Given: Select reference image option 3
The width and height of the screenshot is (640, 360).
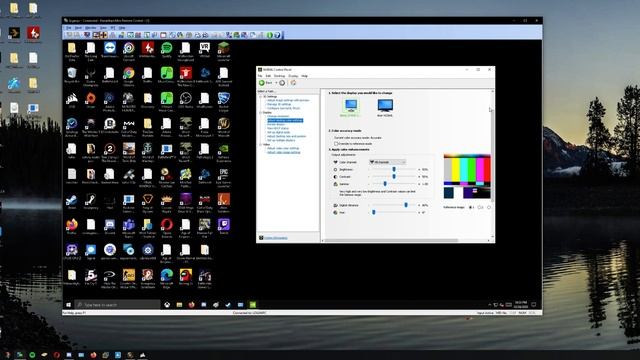Looking at the screenshot, I should [x=489, y=207].
